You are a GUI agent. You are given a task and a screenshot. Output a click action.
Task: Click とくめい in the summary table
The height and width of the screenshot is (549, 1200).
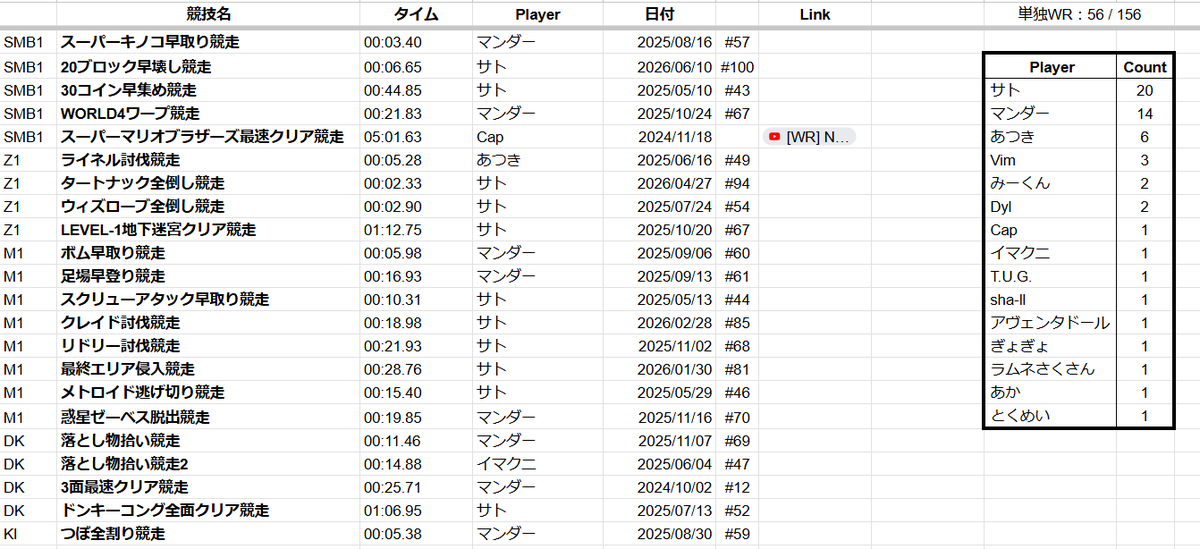pos(1051,416)
